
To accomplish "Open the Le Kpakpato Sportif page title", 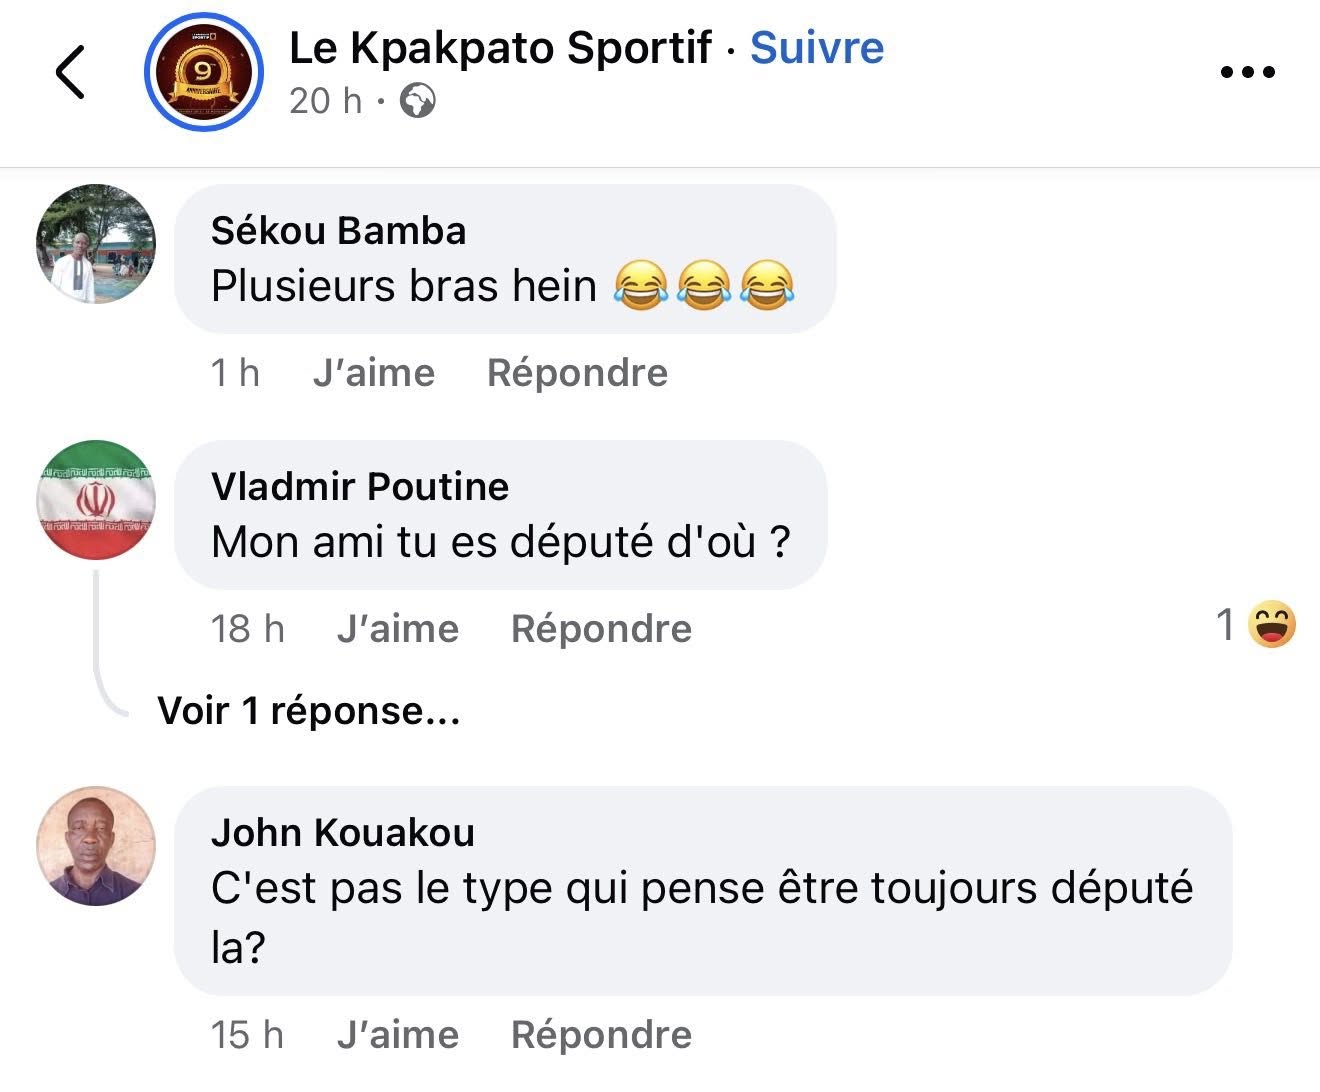I will click(x=500, y=48).
